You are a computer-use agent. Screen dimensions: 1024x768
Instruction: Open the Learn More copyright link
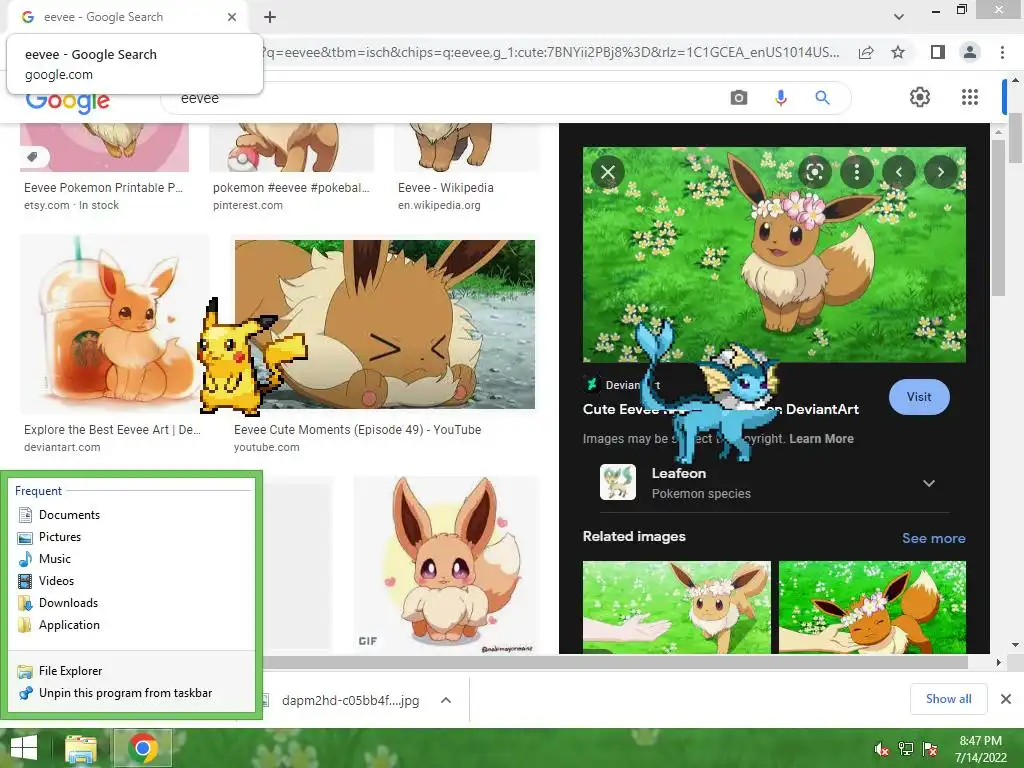pyautogui.click(x=821, y=439)
